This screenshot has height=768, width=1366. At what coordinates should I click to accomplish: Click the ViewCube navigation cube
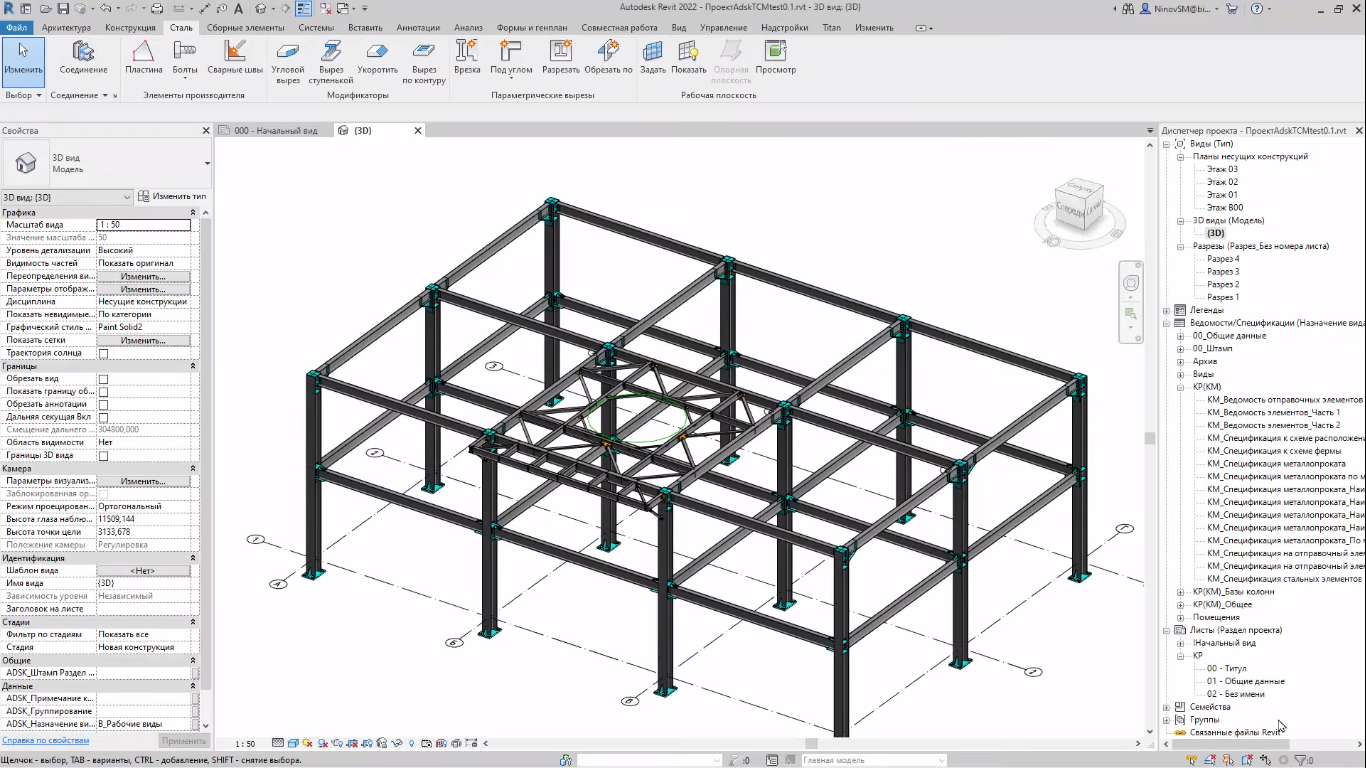pyautogui.click(x=1080, y=205)
